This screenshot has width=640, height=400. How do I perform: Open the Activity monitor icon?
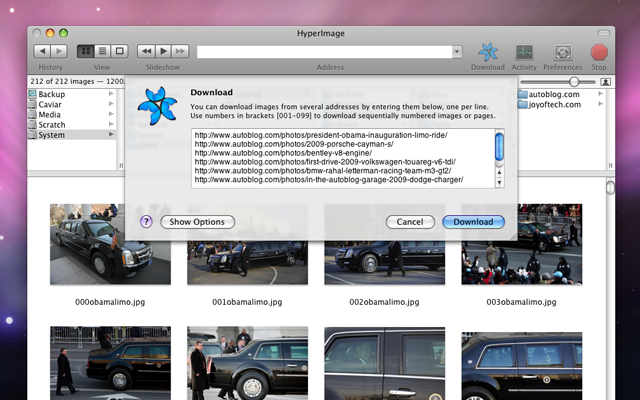click(523, 52)
